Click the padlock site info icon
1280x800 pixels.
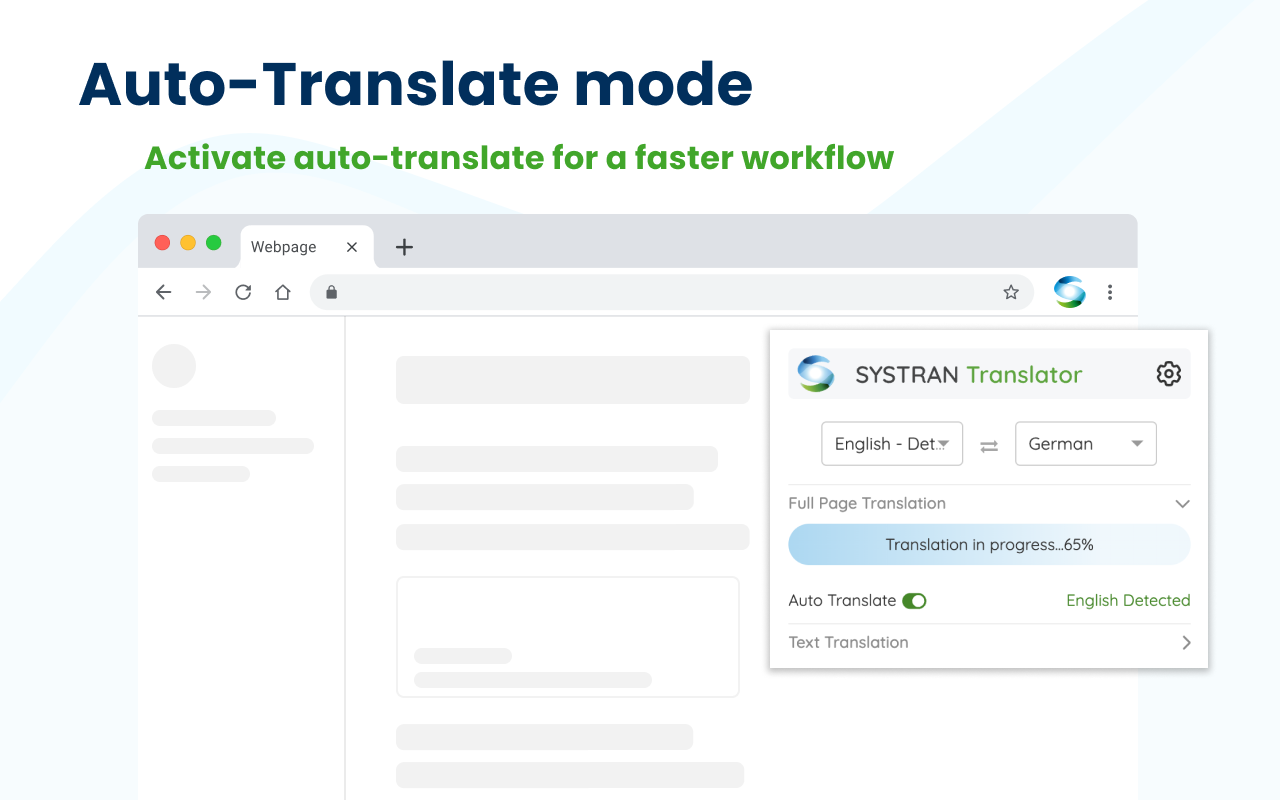(331, 292)
